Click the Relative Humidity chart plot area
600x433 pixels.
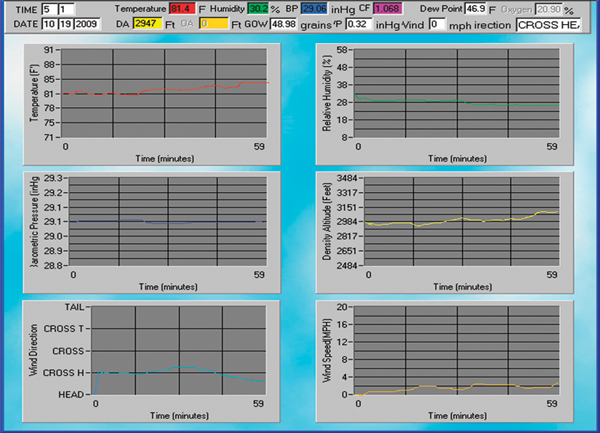pos(457,93)
